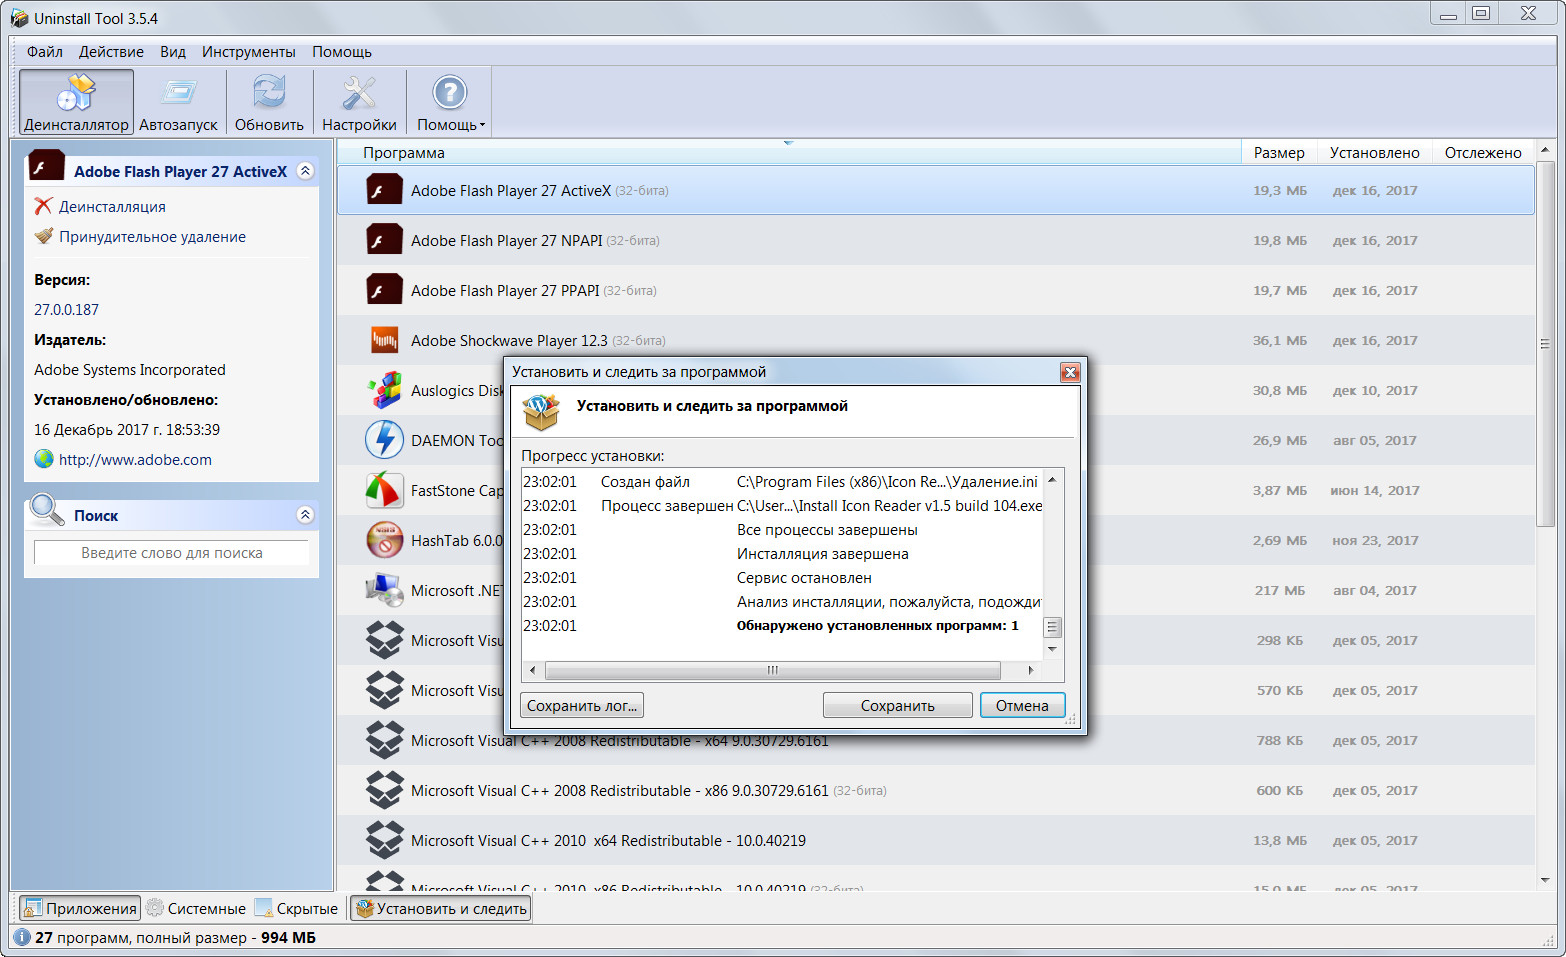1566x957 pixels.
Task: Click the Auslogics Disk Defrag icon
Action: click(384, 390)
